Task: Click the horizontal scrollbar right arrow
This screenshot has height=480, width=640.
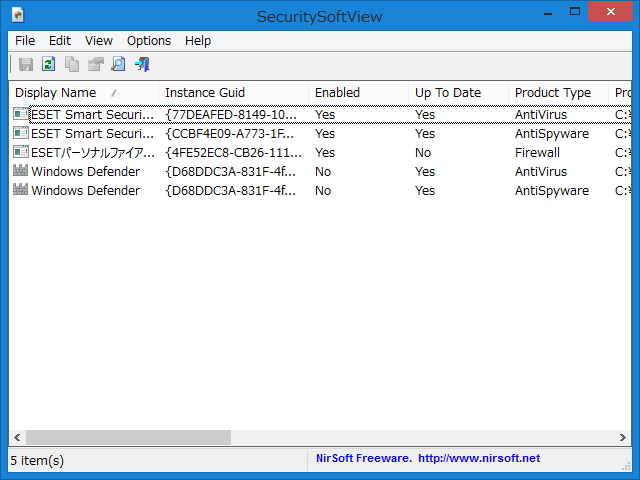Action: click(x=622, y=438)
